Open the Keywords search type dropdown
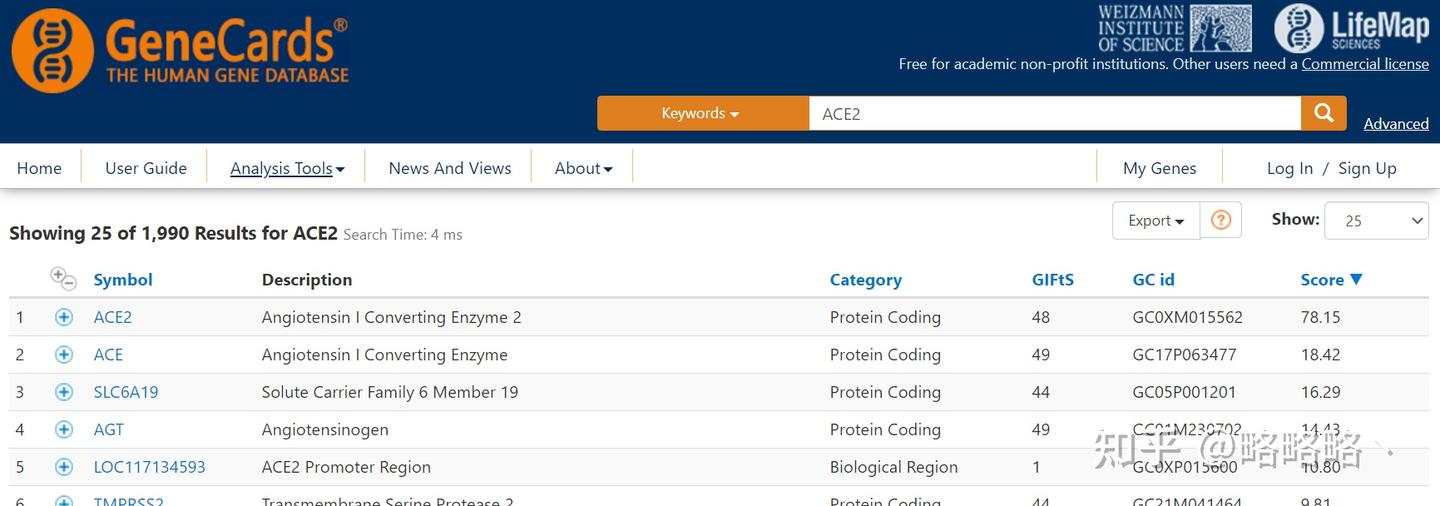 [x=702, y=113]
